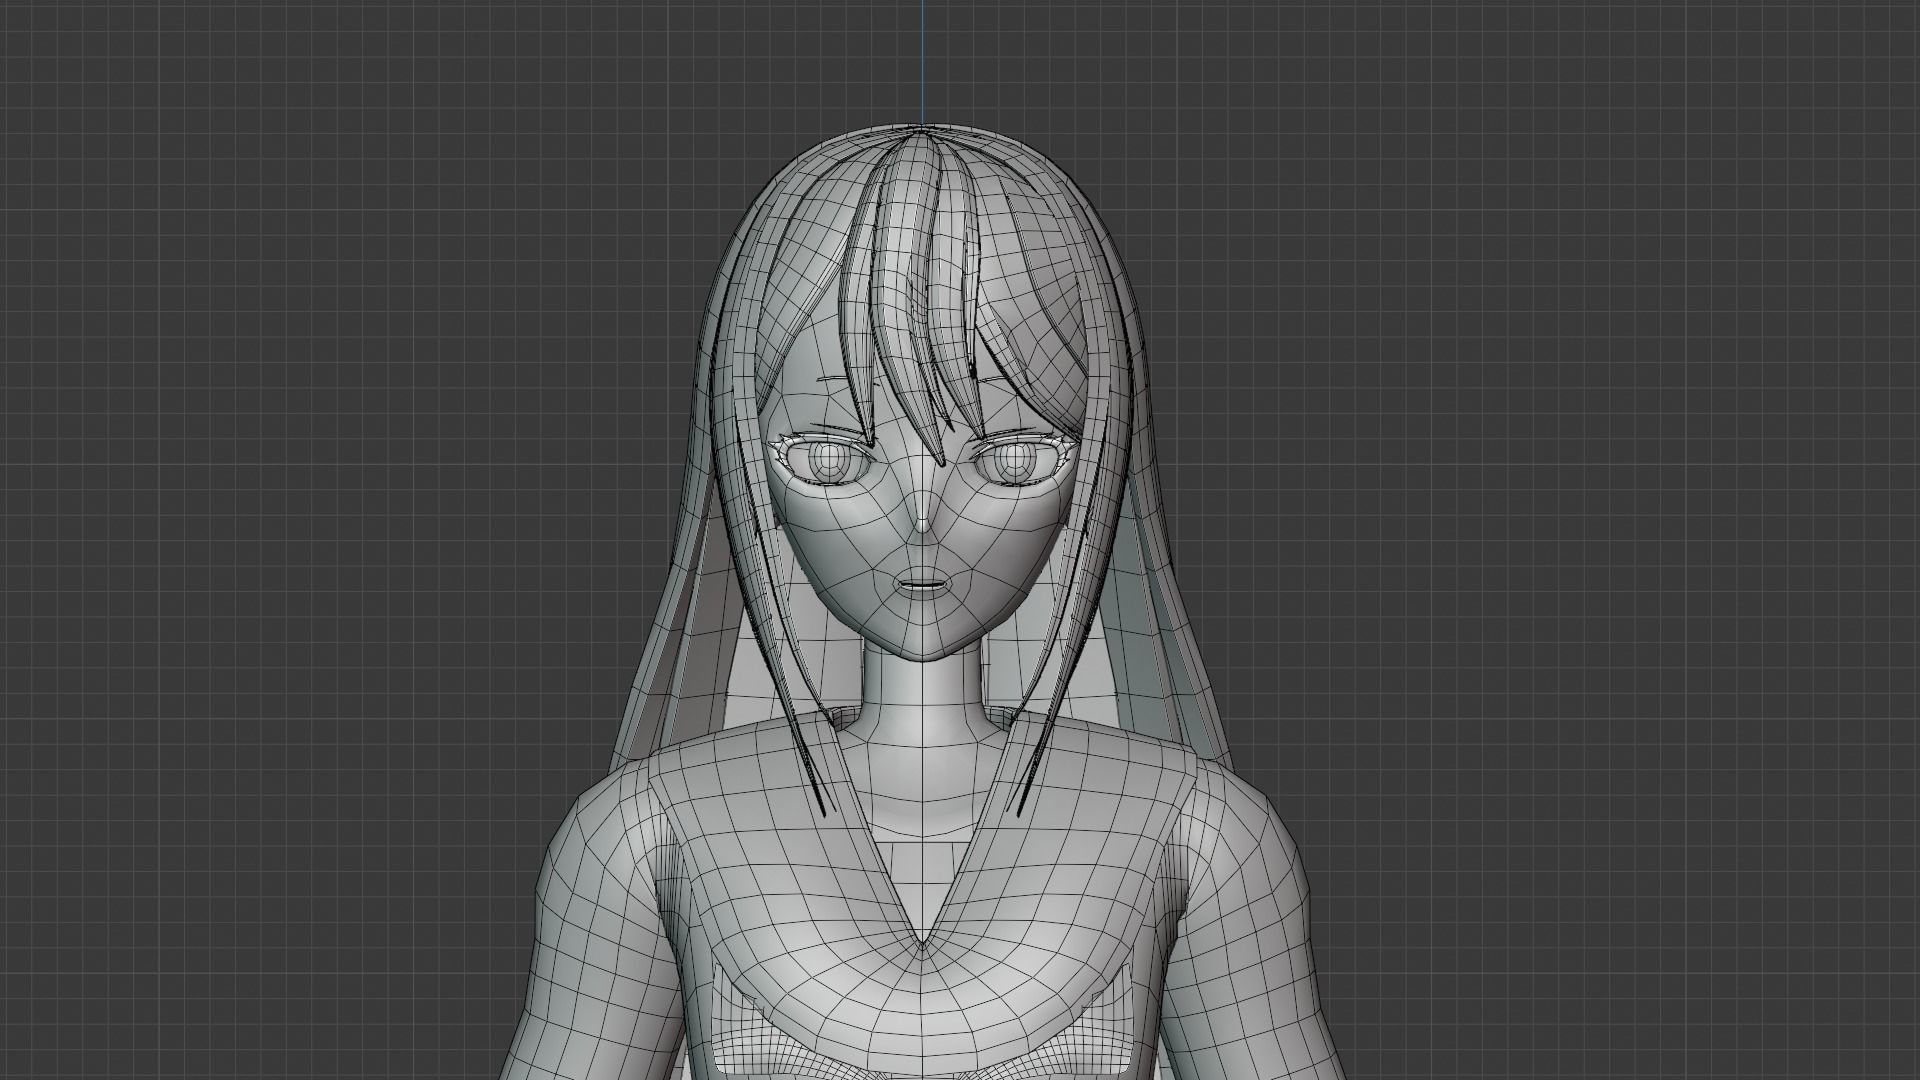The image size is (1920, 1080).
Task: Select the character's right-side eye mesh
Action: tap(1016, 463)
